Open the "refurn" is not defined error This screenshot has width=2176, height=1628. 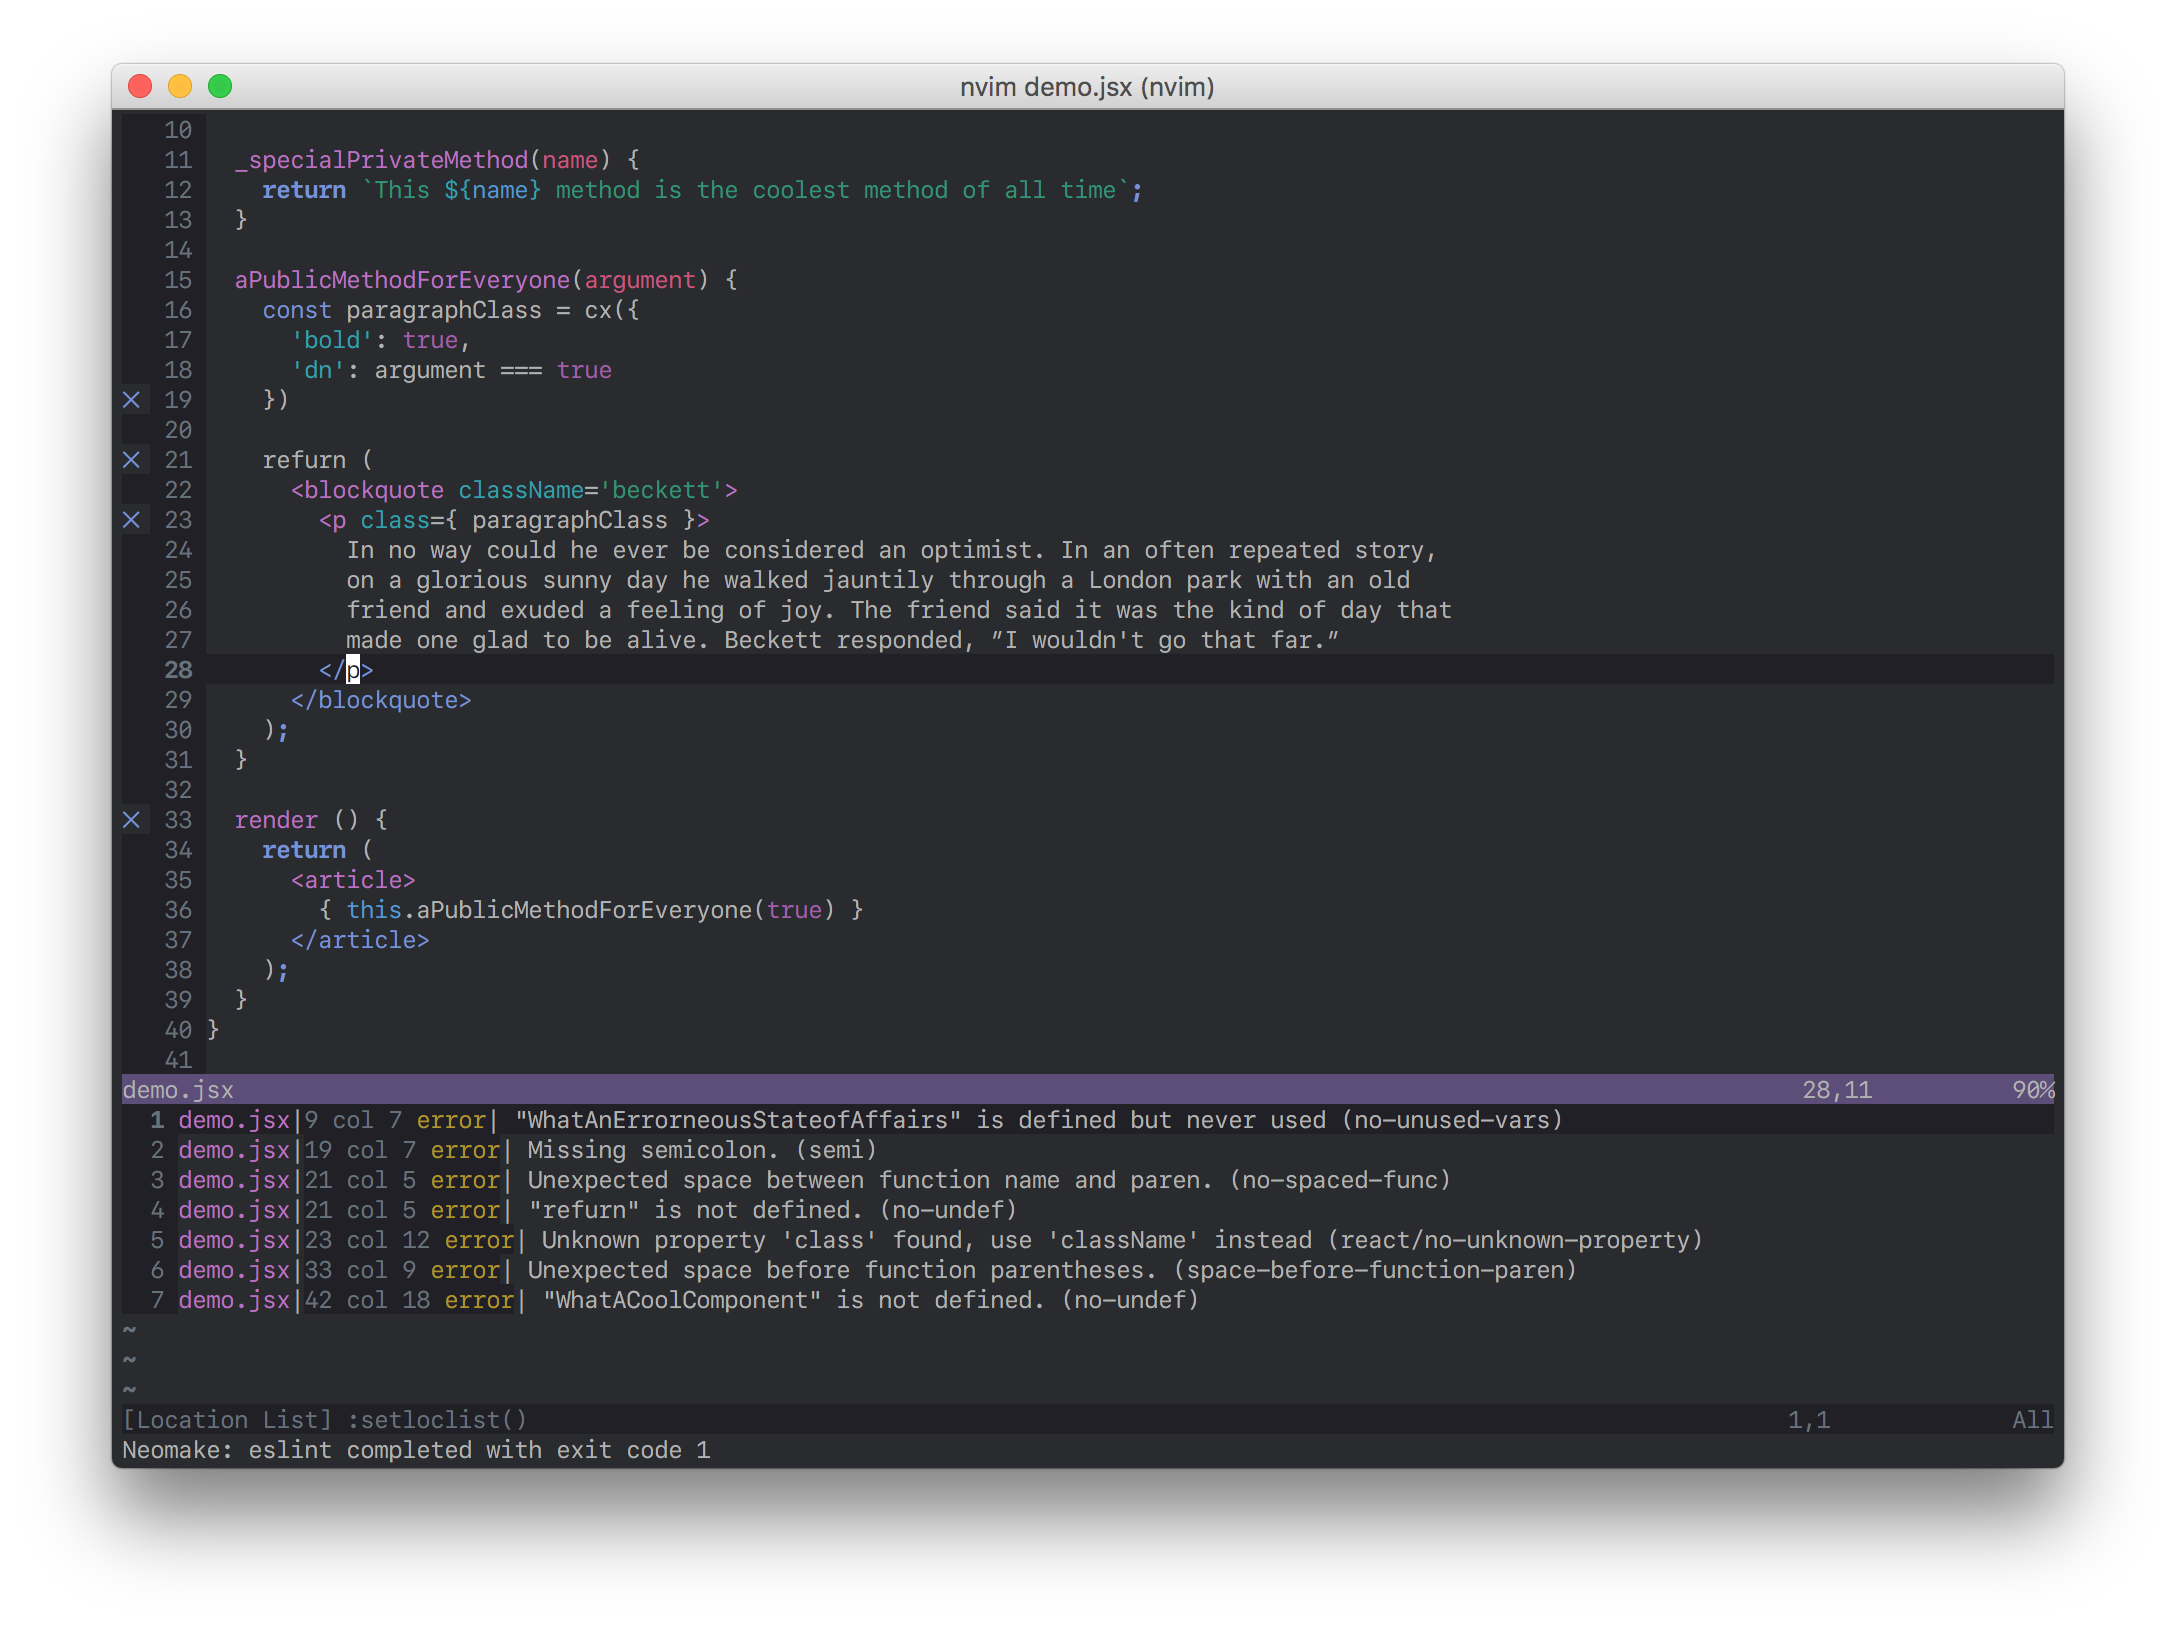coord(771,1210)
